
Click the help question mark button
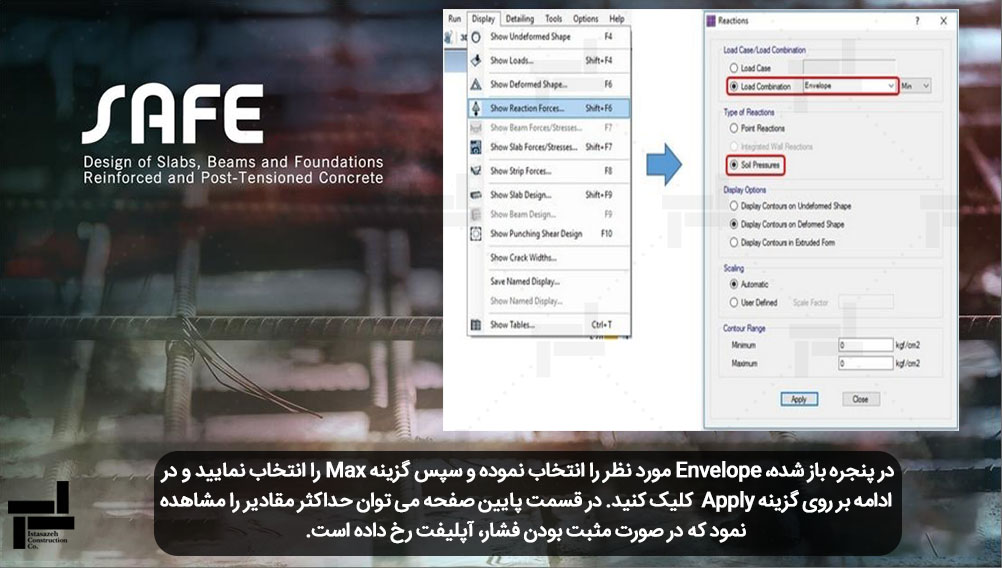(x=917, y=20)
